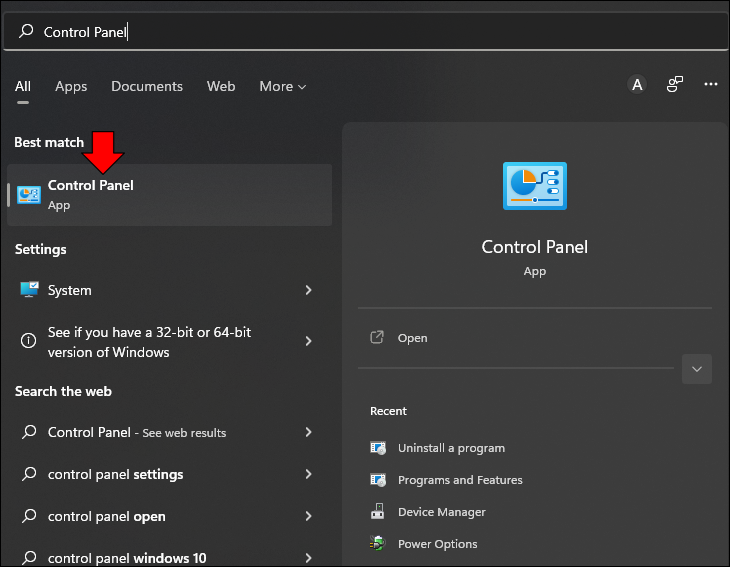Open Uninstall a program from Recent
730x567 pixels.
451,448
